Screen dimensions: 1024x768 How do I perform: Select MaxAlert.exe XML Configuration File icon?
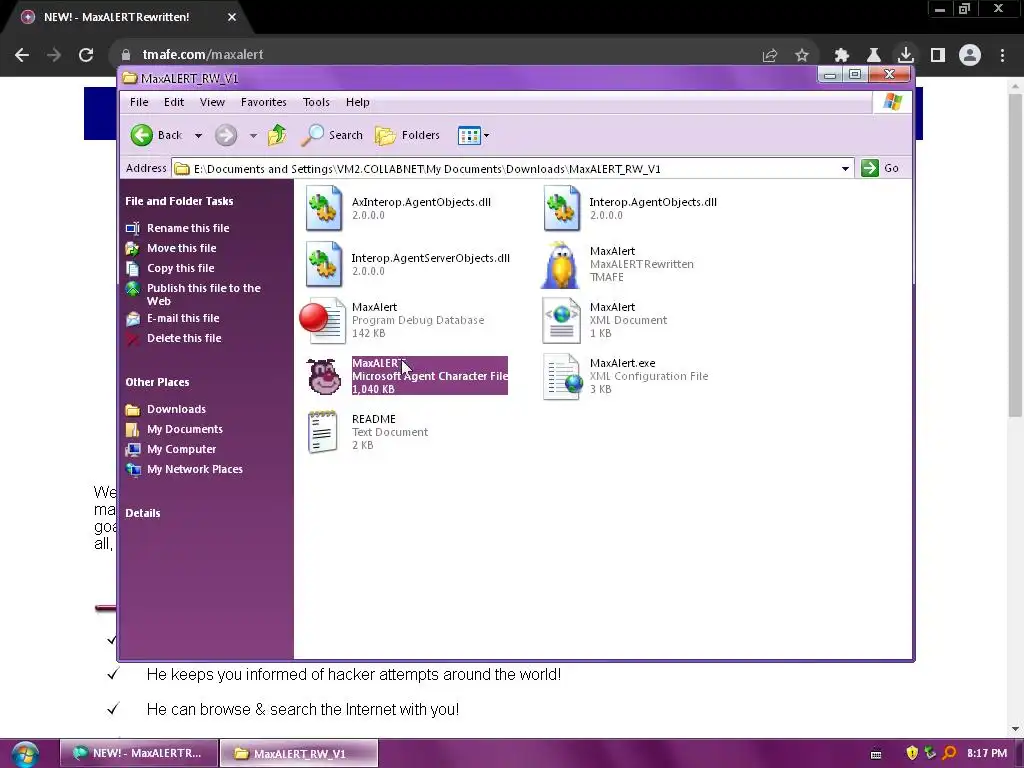tap(563, 376)
